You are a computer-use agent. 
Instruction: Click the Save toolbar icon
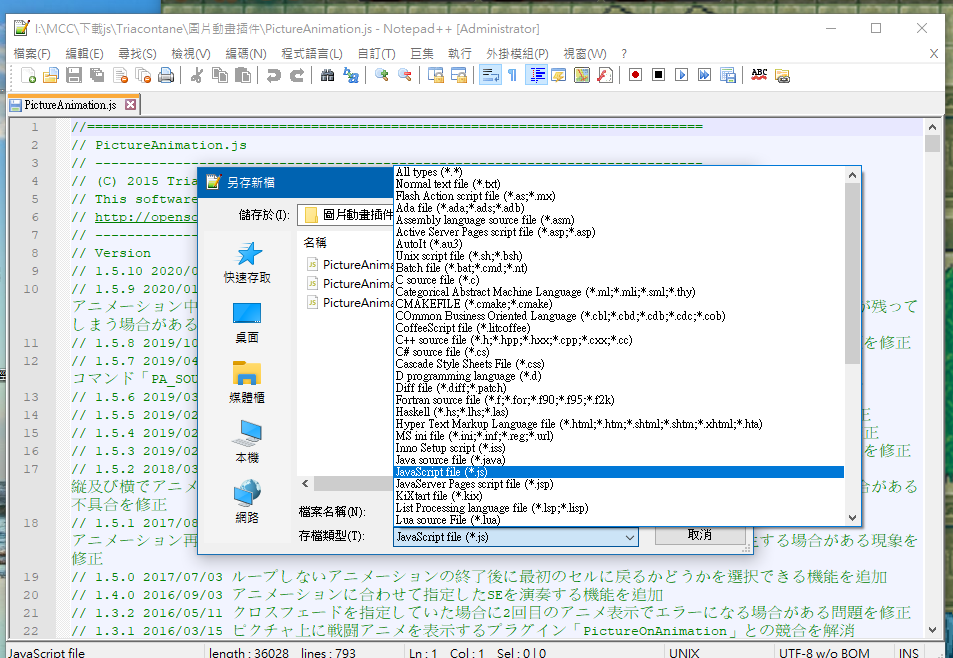74,75
